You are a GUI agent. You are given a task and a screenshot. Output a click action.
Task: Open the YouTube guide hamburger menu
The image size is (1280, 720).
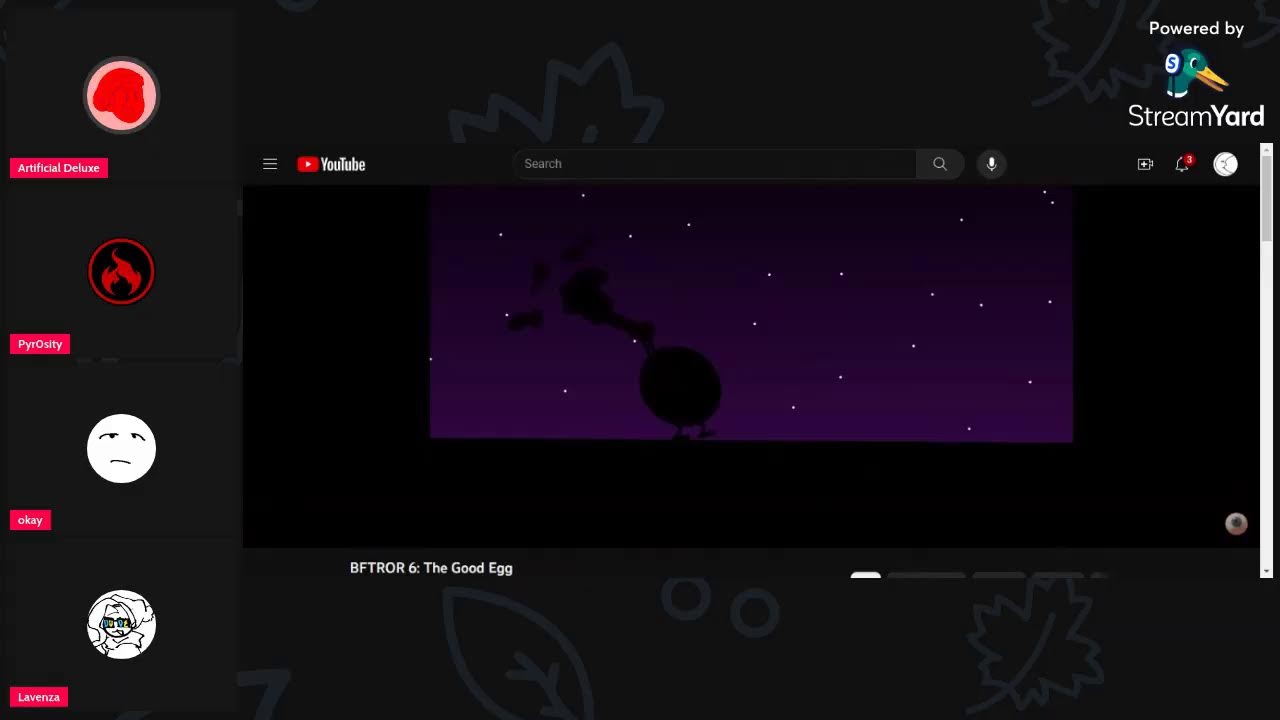(270, 164)
